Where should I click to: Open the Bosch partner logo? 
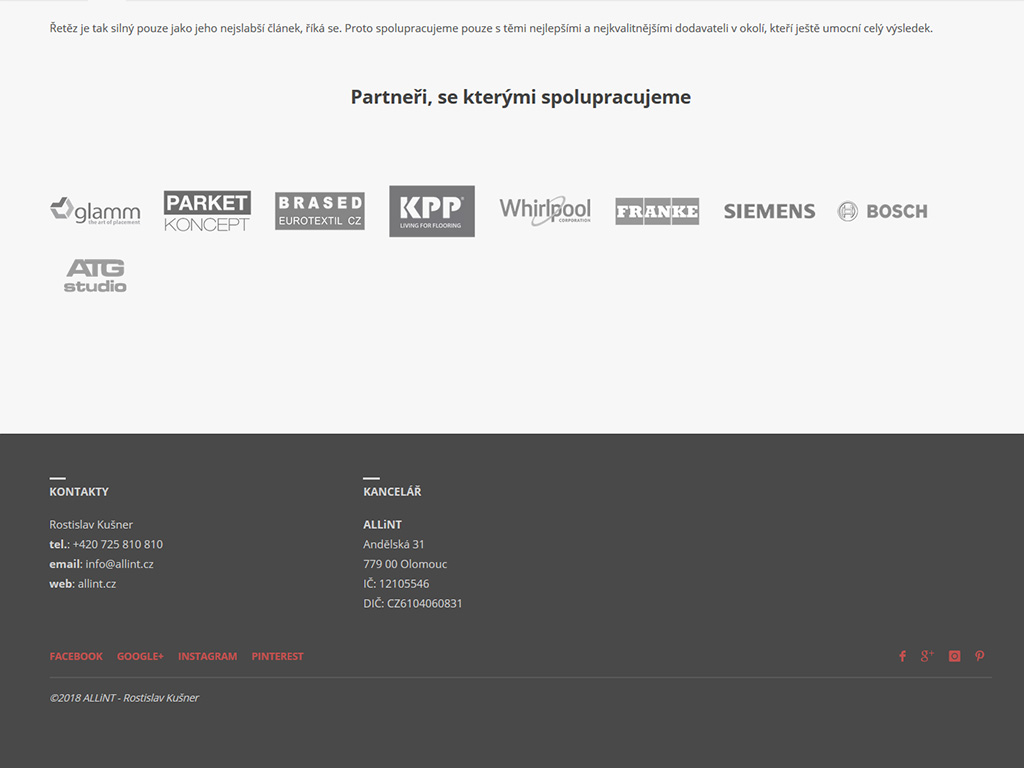tap(882, 211)
